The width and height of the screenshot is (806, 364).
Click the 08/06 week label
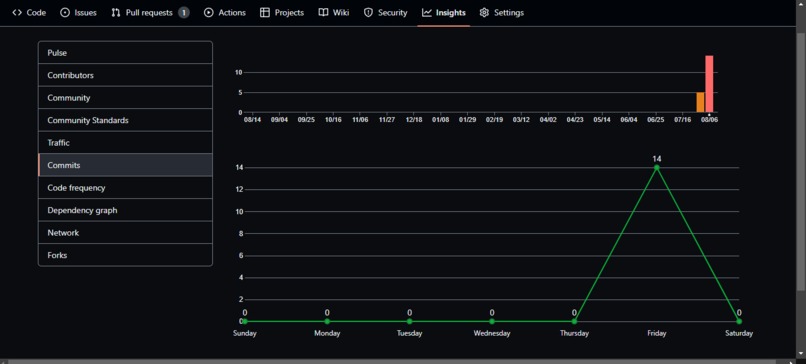tap(709, 120)
